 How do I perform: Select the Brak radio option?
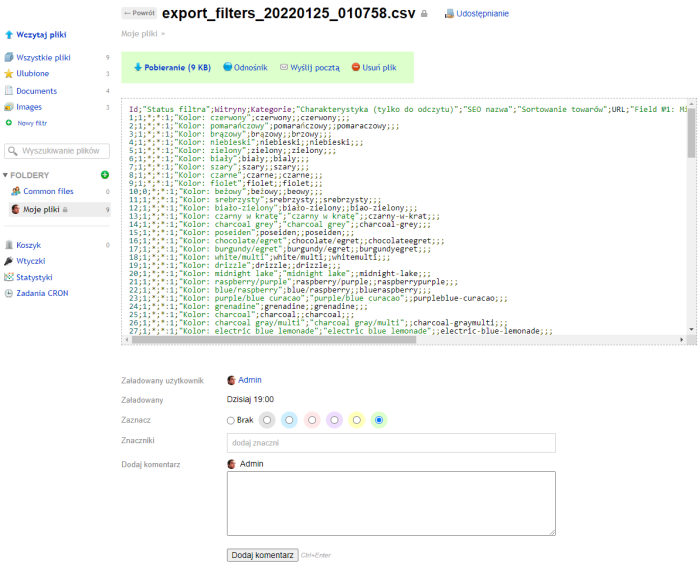coord(232,420)
